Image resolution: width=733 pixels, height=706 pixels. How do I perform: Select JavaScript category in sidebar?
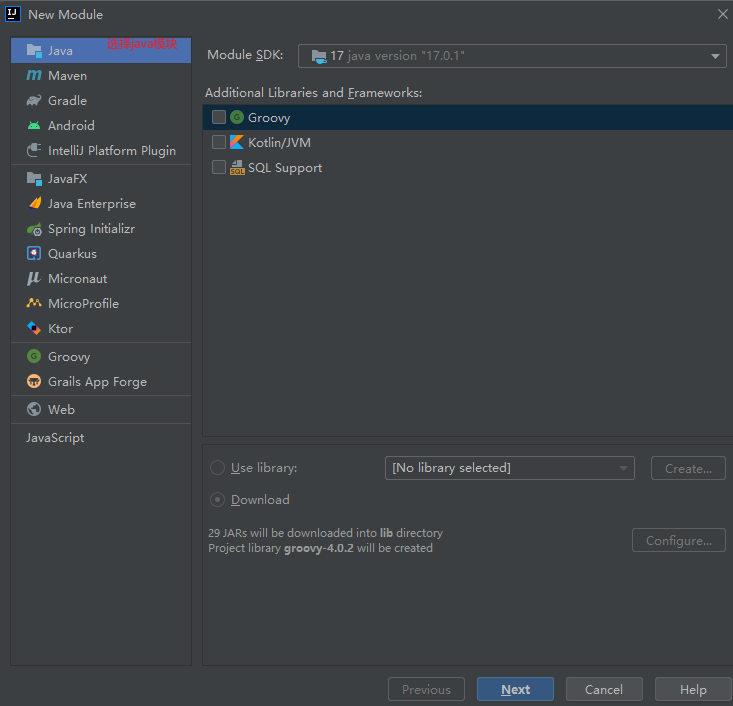pyautogui.click(x=101, y=438)
